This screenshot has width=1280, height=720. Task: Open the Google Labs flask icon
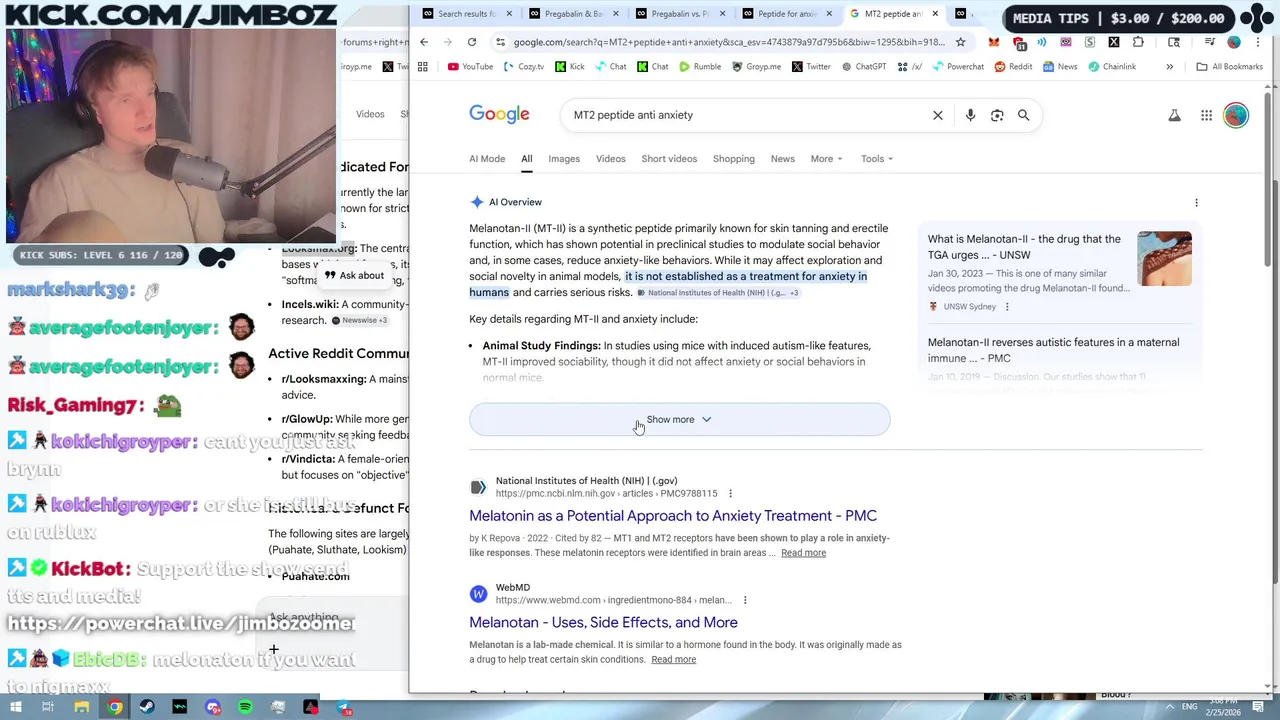click(1175, 115)
